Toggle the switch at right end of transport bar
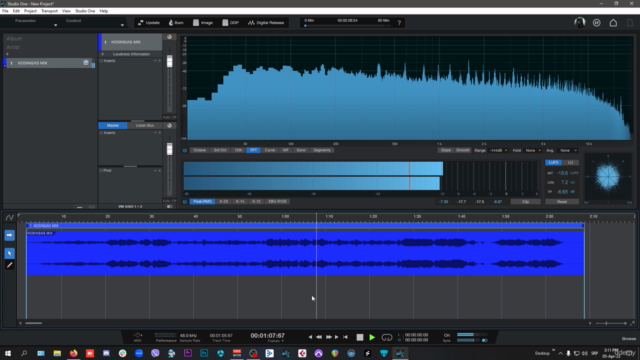The image size is (640, 360). pyautogui.click(x=484, y=340)
